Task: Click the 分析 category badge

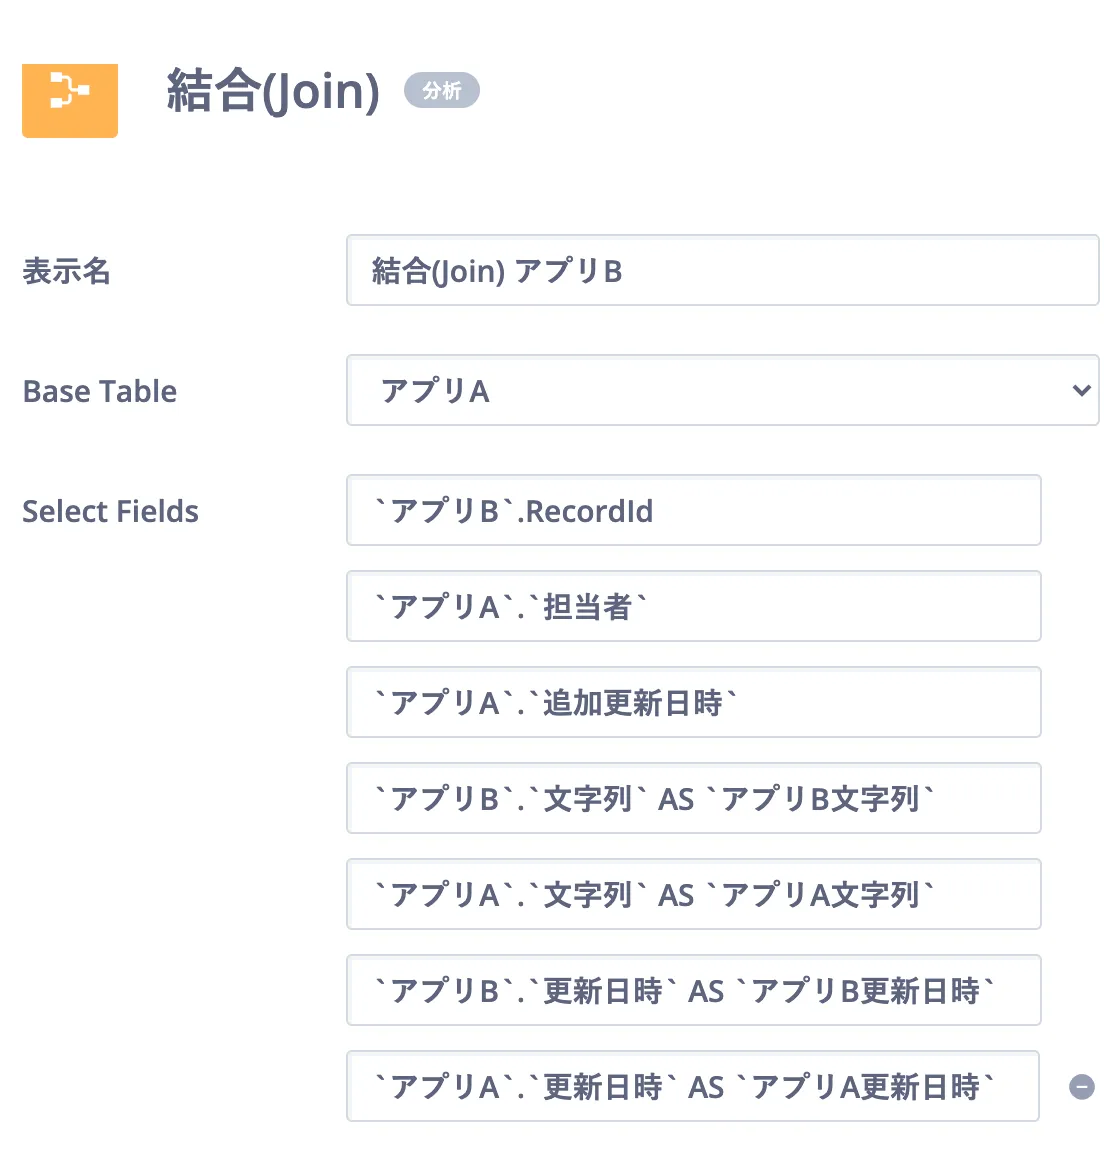Action: coord(441,91)
